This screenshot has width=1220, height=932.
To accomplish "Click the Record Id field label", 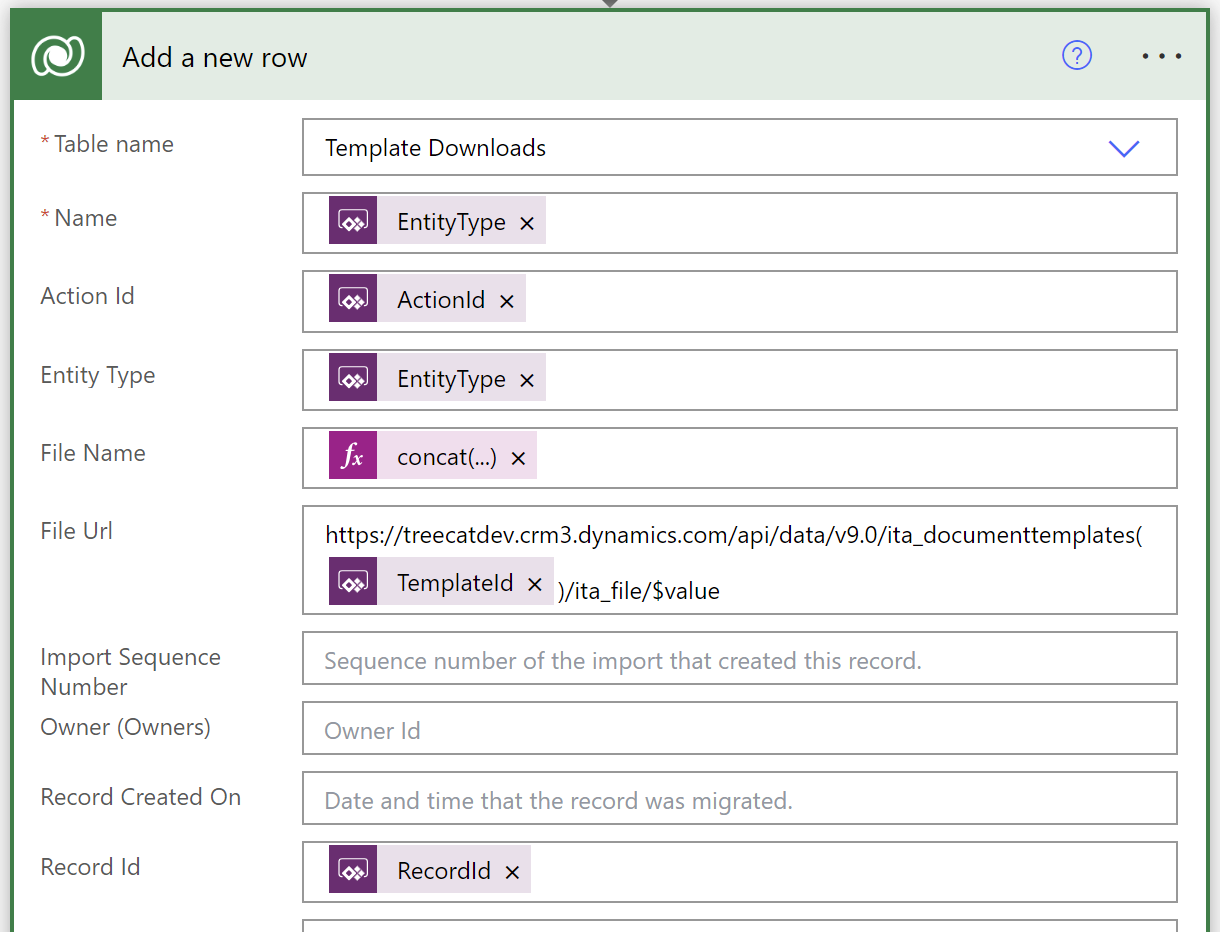I will pyautogui.click(x=90, y=867).
